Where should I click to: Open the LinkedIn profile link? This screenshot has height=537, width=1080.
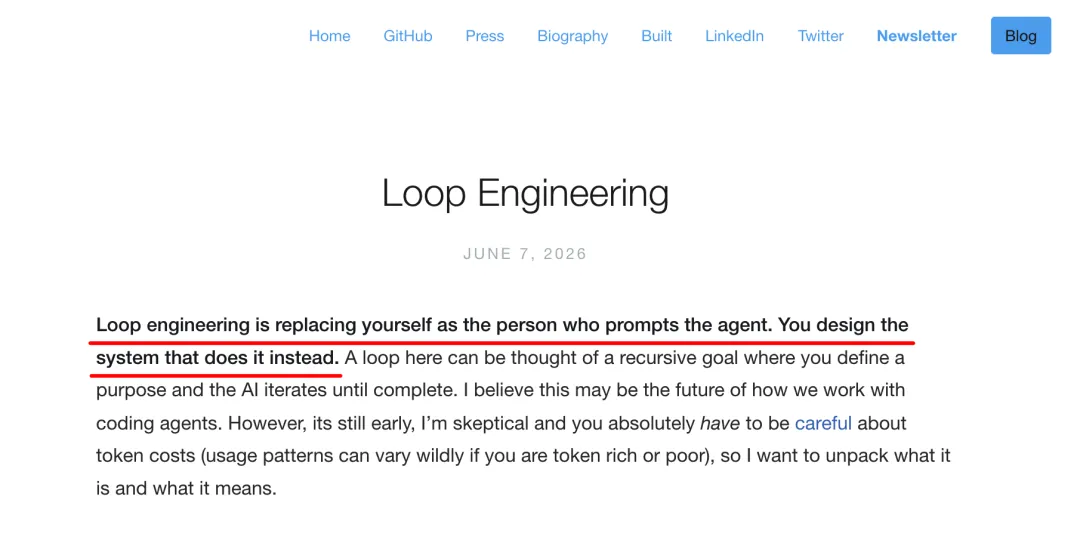734,36
